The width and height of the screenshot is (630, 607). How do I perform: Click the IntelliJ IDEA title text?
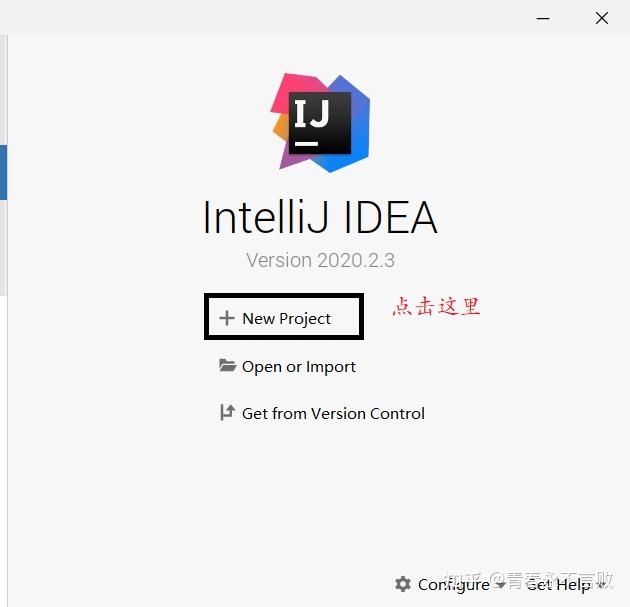coord(320,217)
